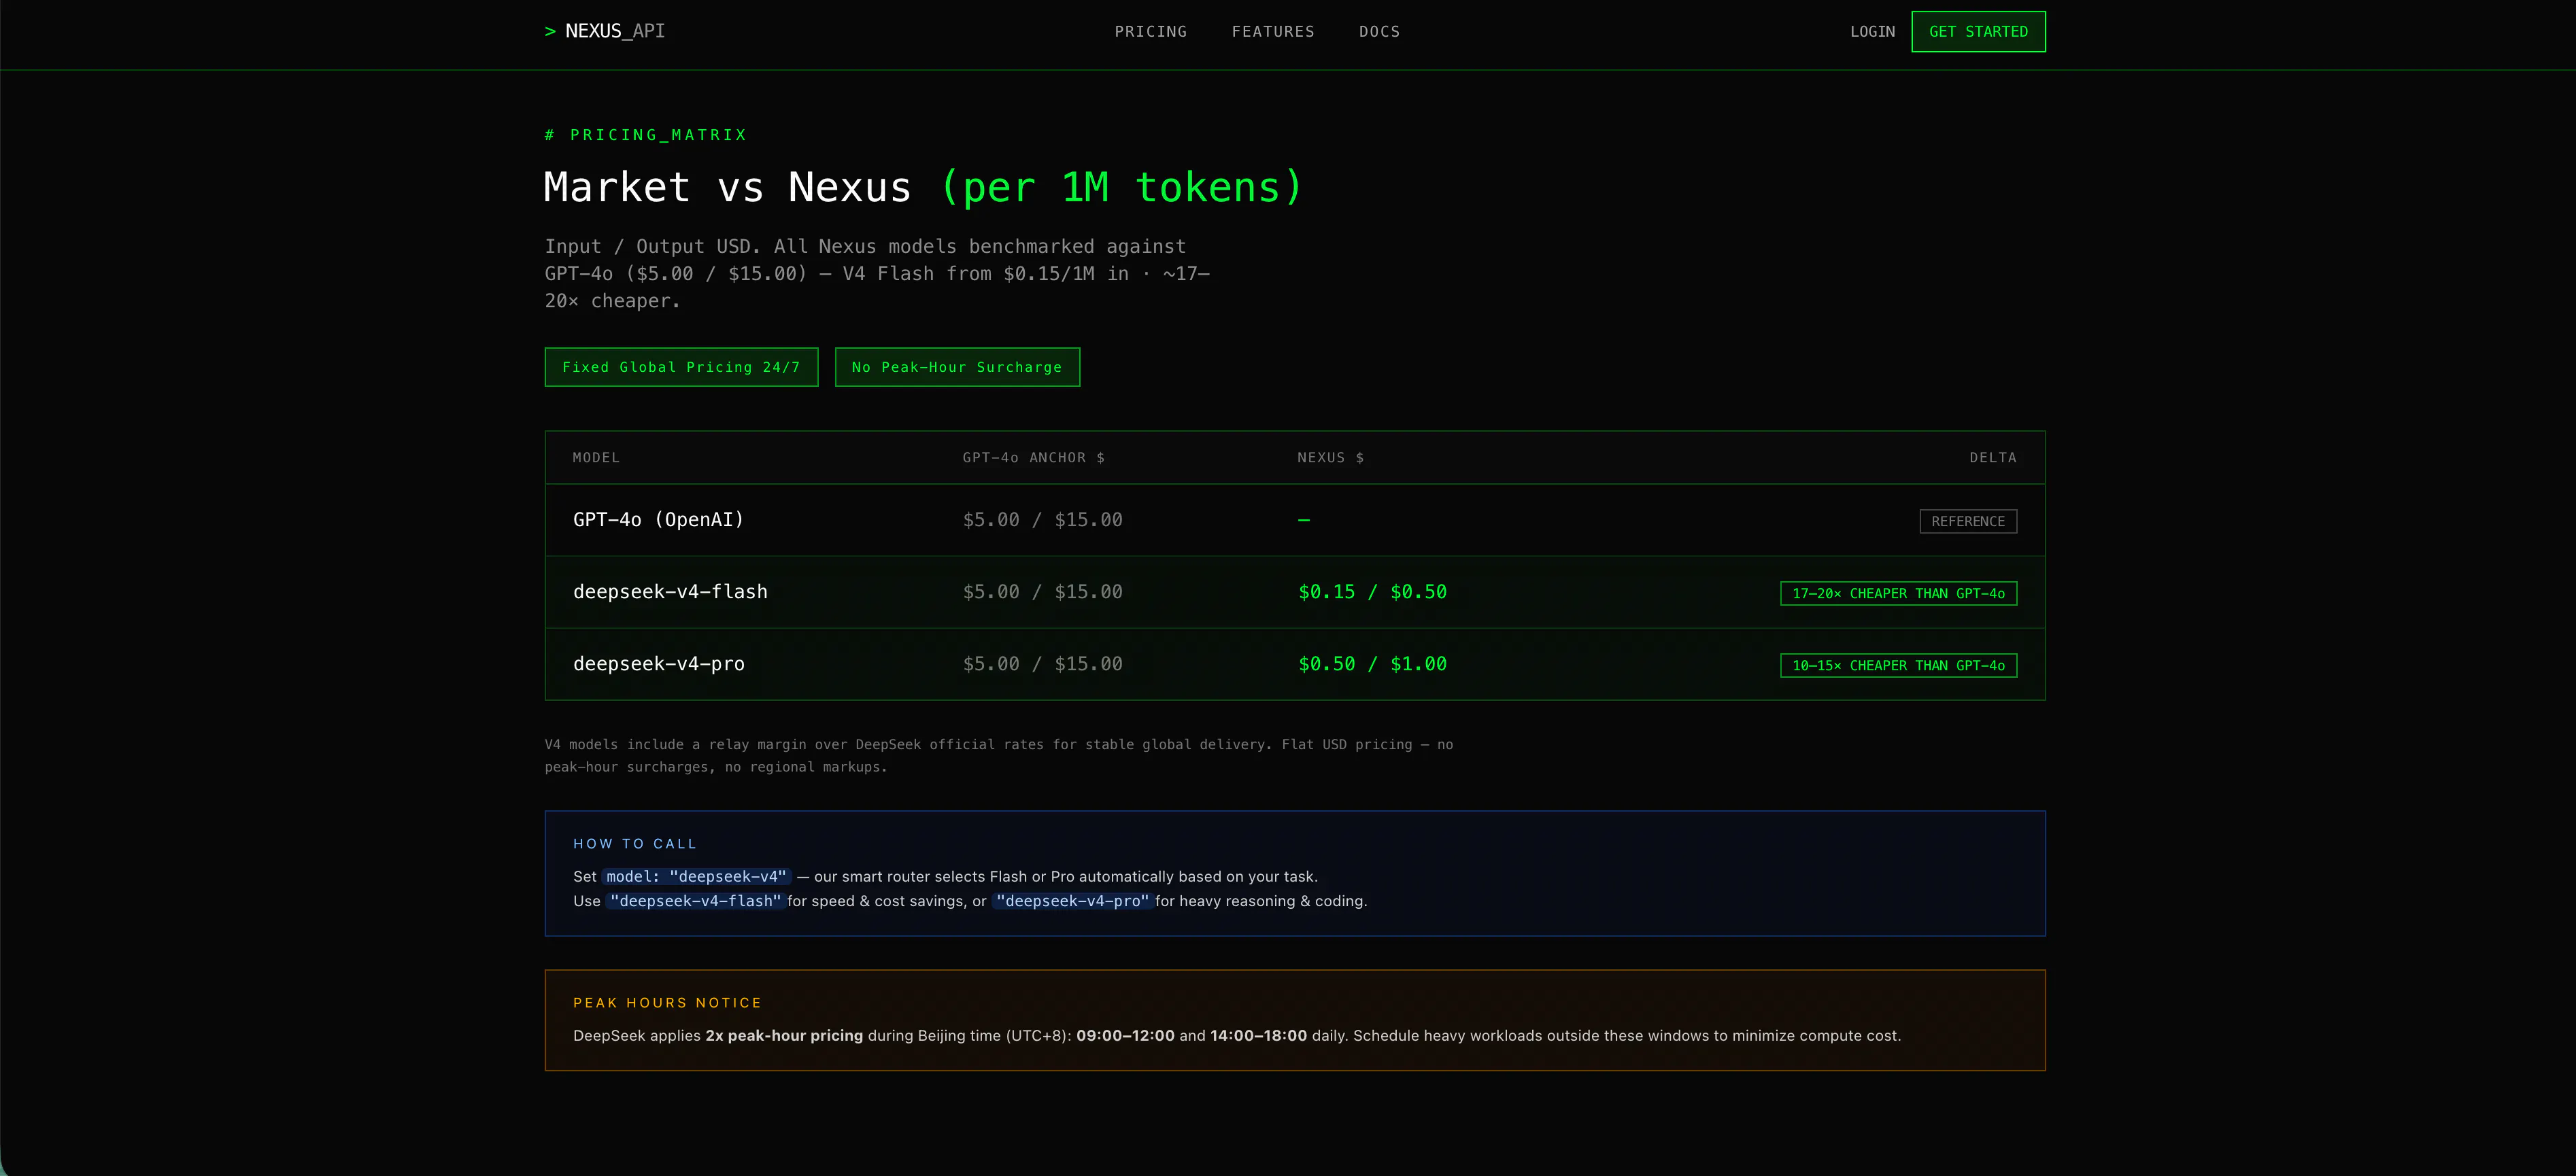Click the "deepseek-v4-pro" code snippet

point(1072,901)
